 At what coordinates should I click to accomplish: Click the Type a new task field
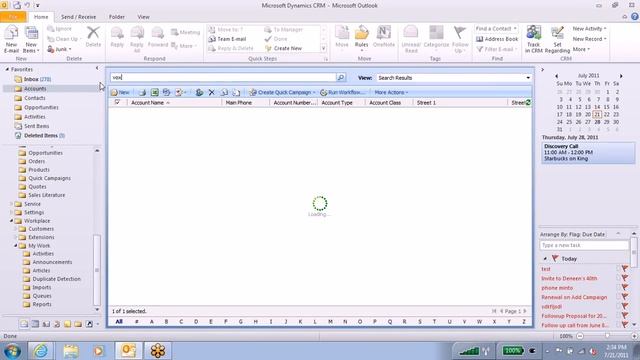coord(584,245)
